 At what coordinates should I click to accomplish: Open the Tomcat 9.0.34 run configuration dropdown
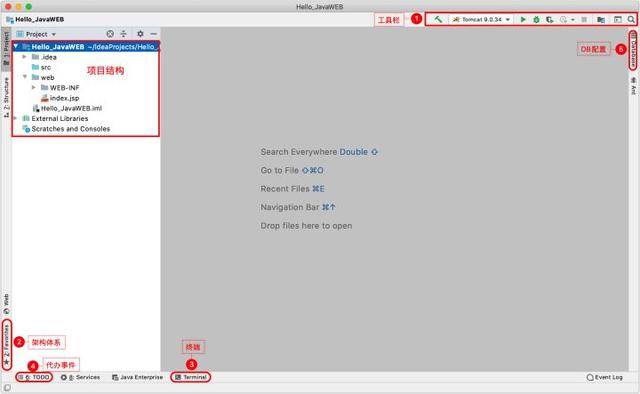click(481, 19)
